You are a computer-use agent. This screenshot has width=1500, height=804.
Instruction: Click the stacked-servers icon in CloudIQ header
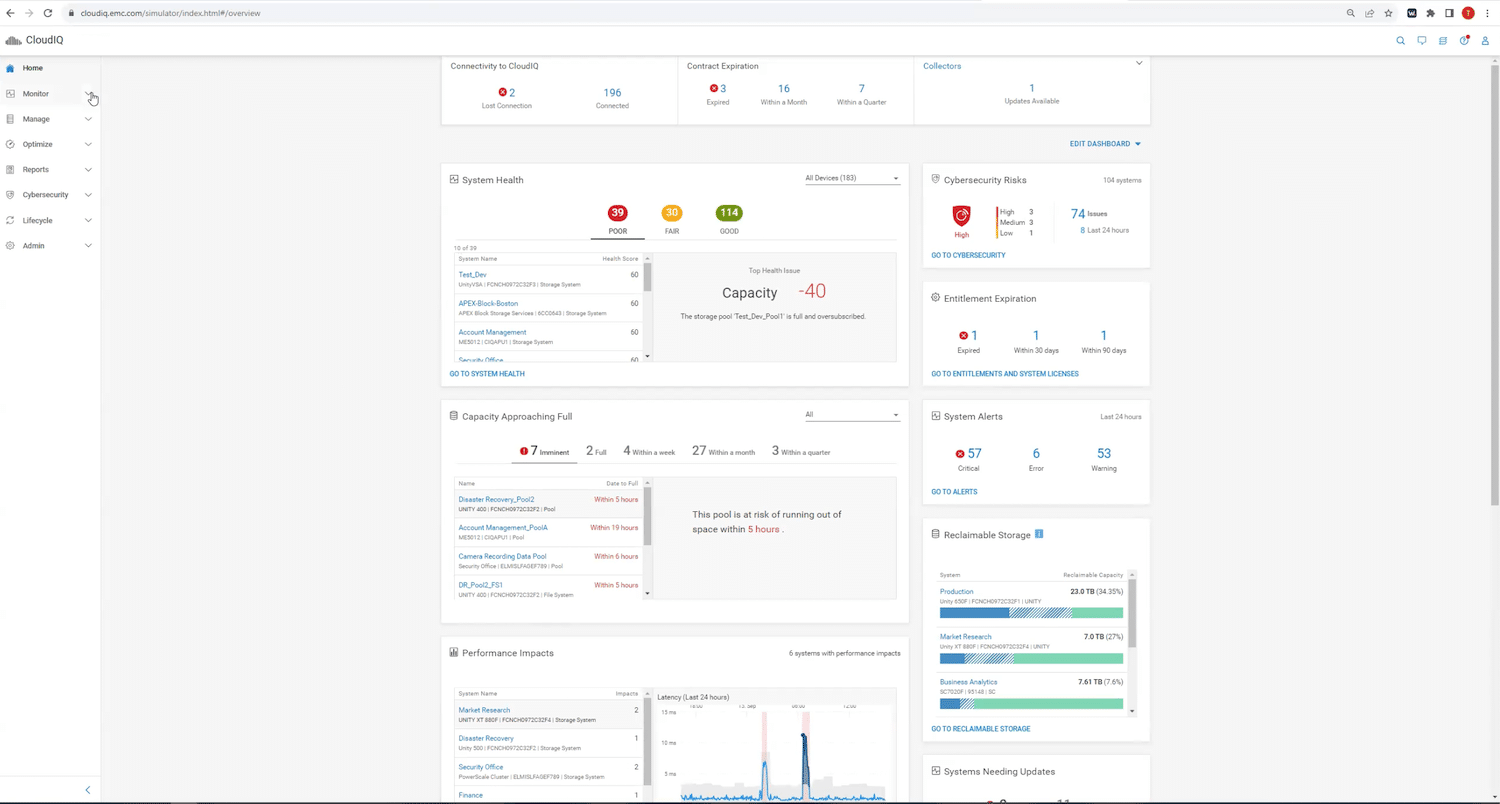[1443, 41]
